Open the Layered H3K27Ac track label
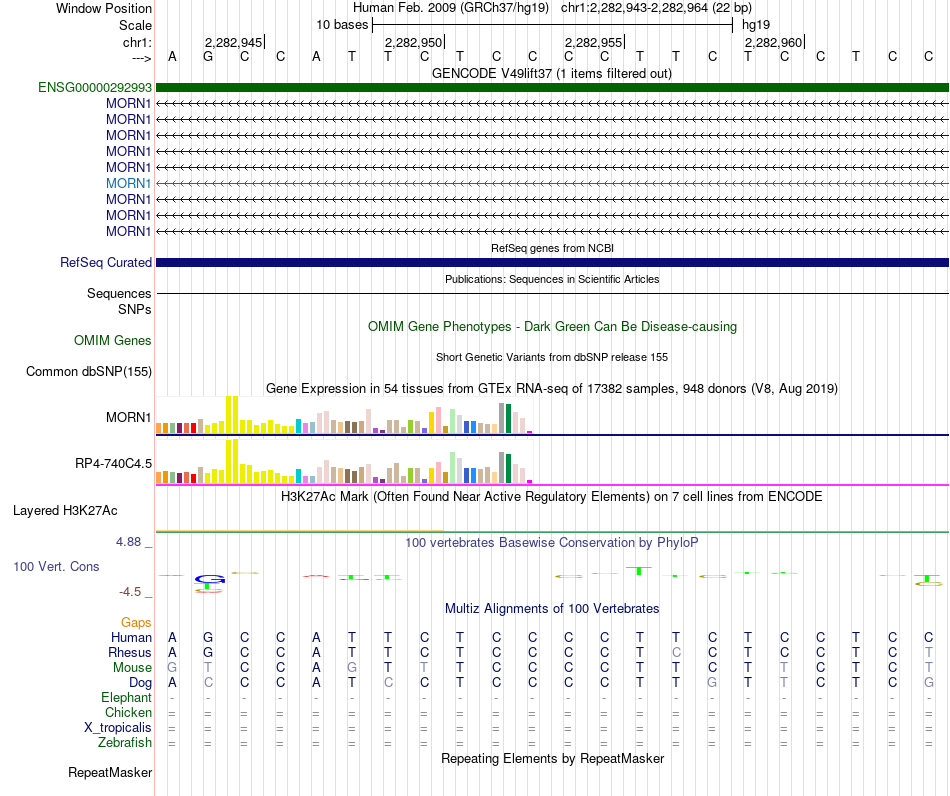This screenshot has height=796, width=950. tap(65, 511)
